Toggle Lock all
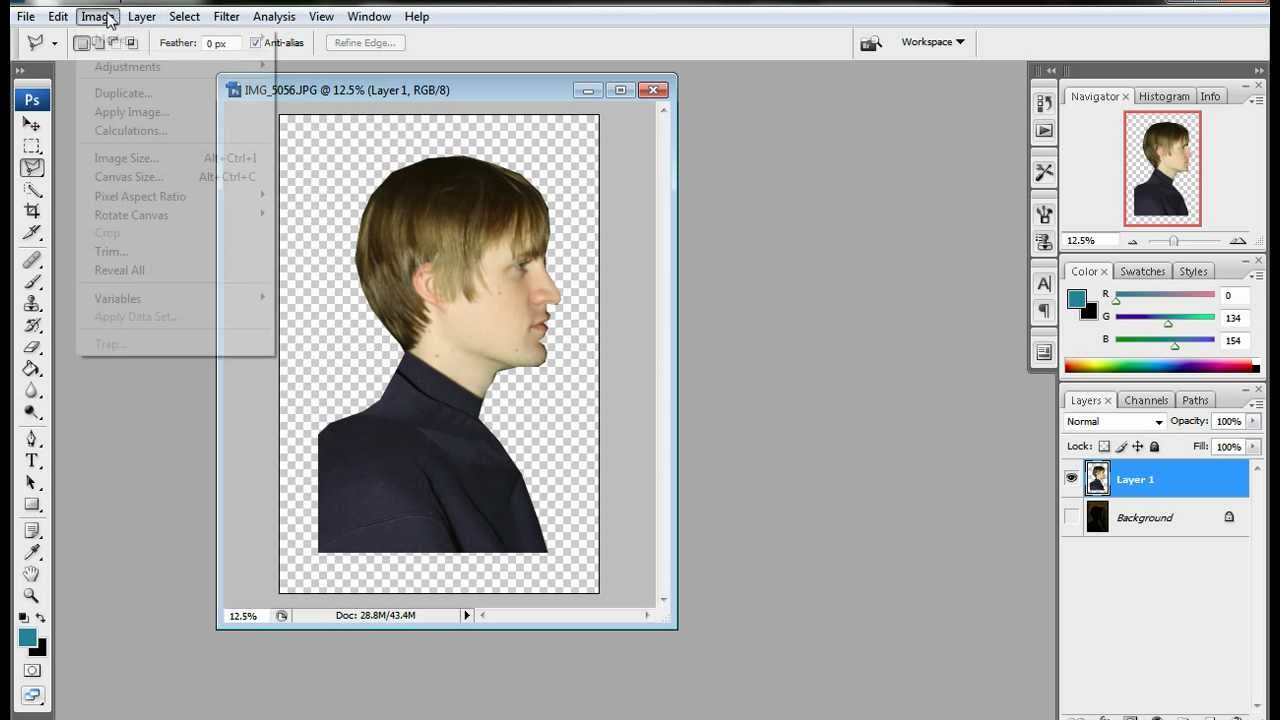 tap(1154, 447)
